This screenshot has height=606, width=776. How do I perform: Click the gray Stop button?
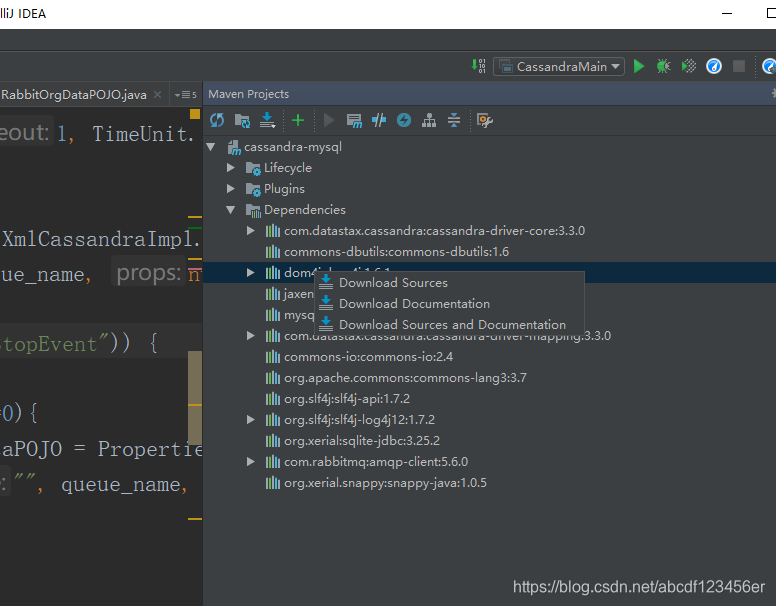[739, 66]
